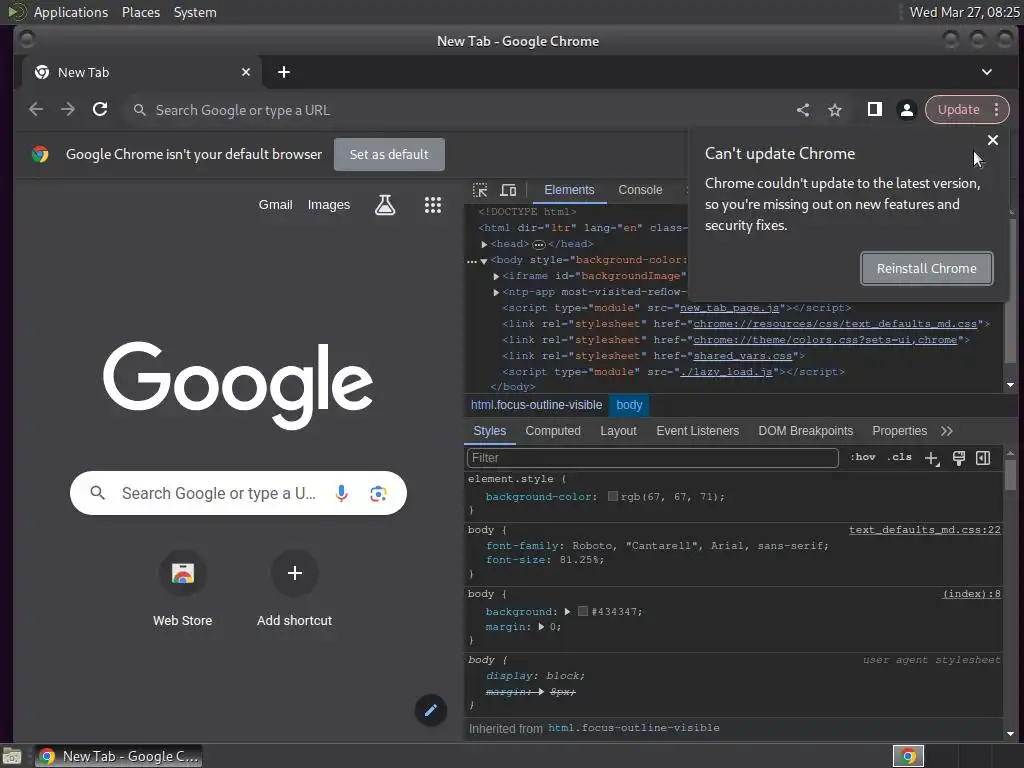Open the Properties pane tab
This screenshot has width=1024, height=768.
[899, 431]
